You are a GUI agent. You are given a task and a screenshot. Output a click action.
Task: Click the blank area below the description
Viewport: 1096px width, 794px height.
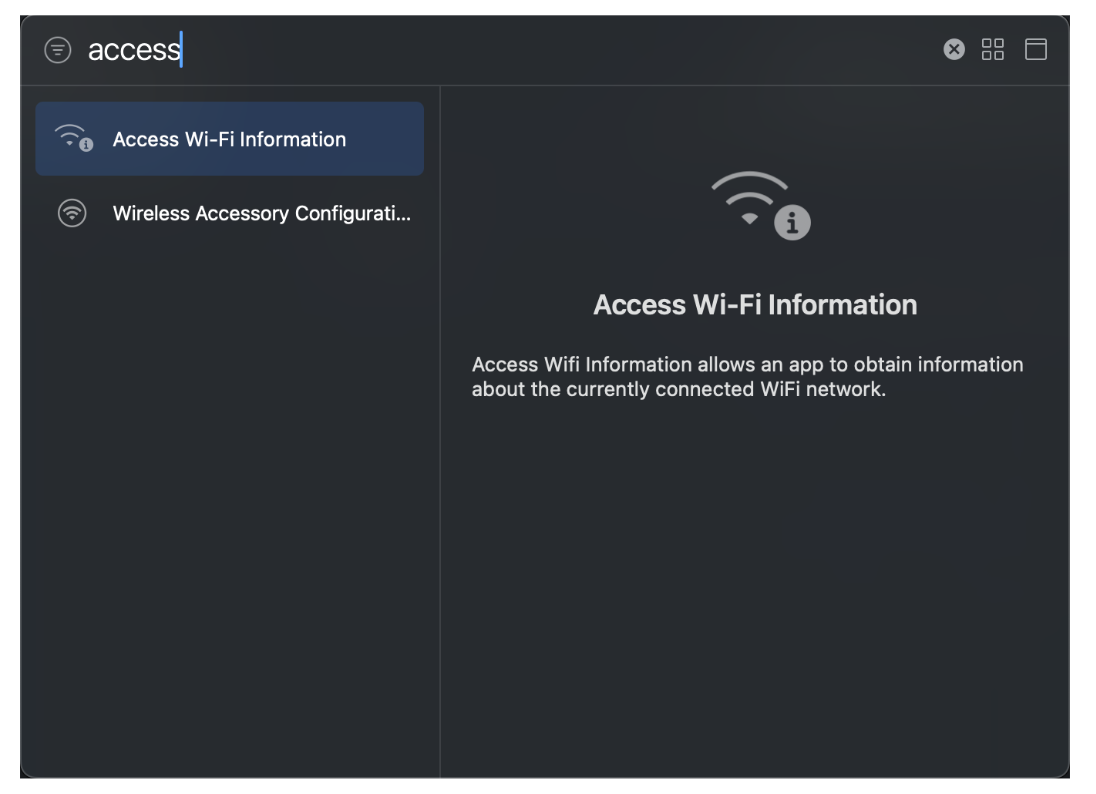point(755,580)
